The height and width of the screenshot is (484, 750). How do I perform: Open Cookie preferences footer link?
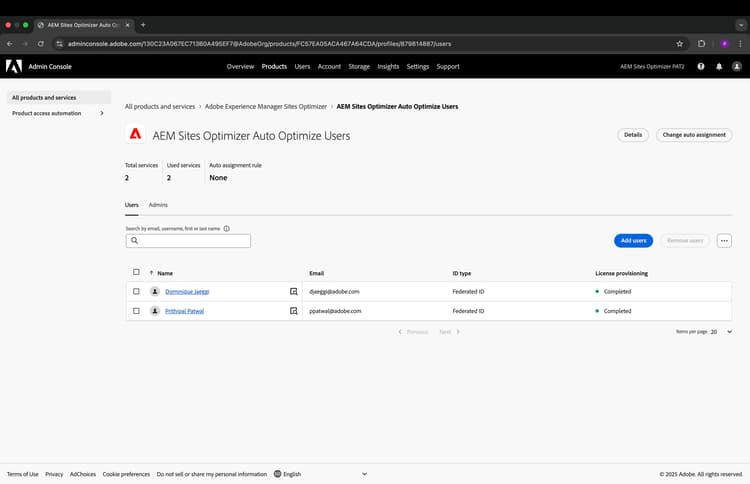click(x=126, y=474)
